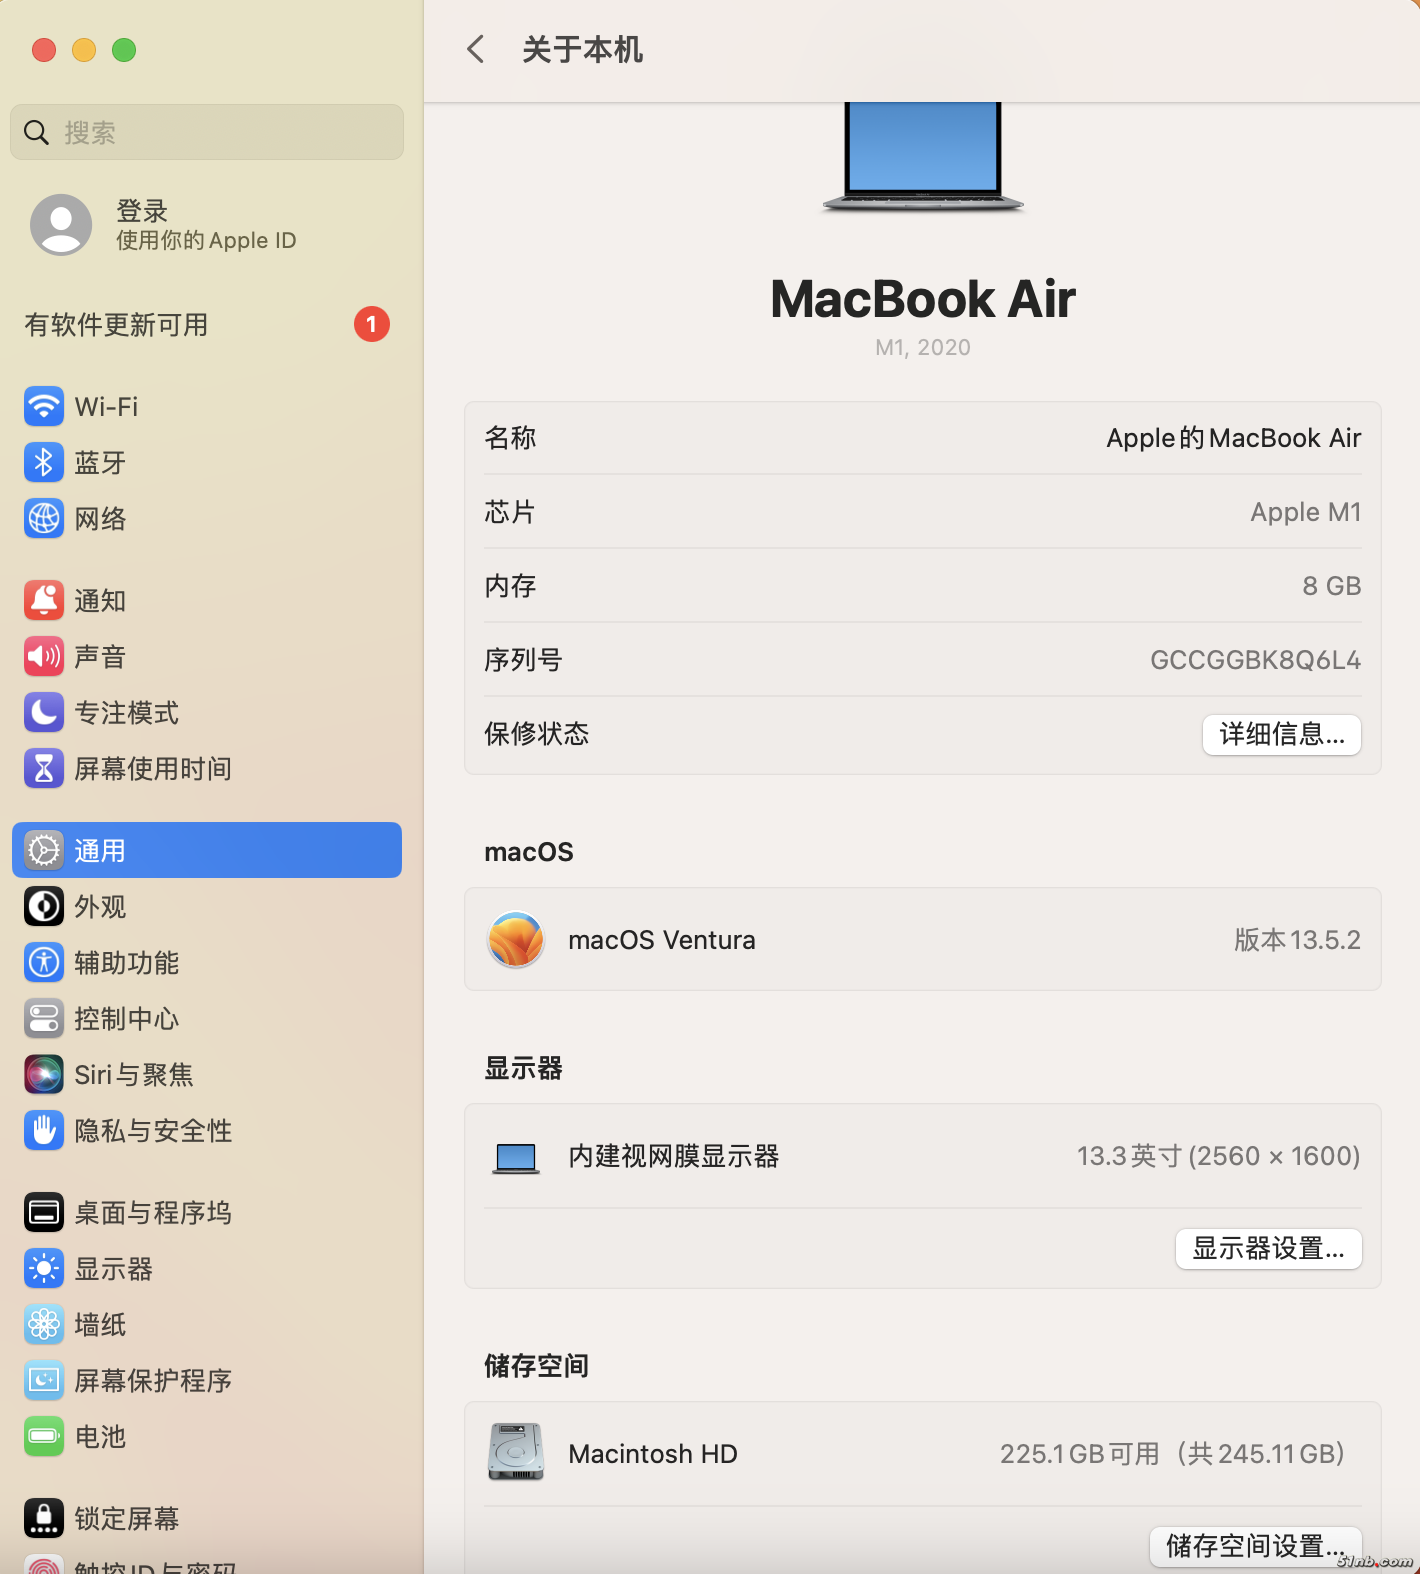Click the MacBook Air device image
This screenshot has width=1420, height=1574.
923,157
